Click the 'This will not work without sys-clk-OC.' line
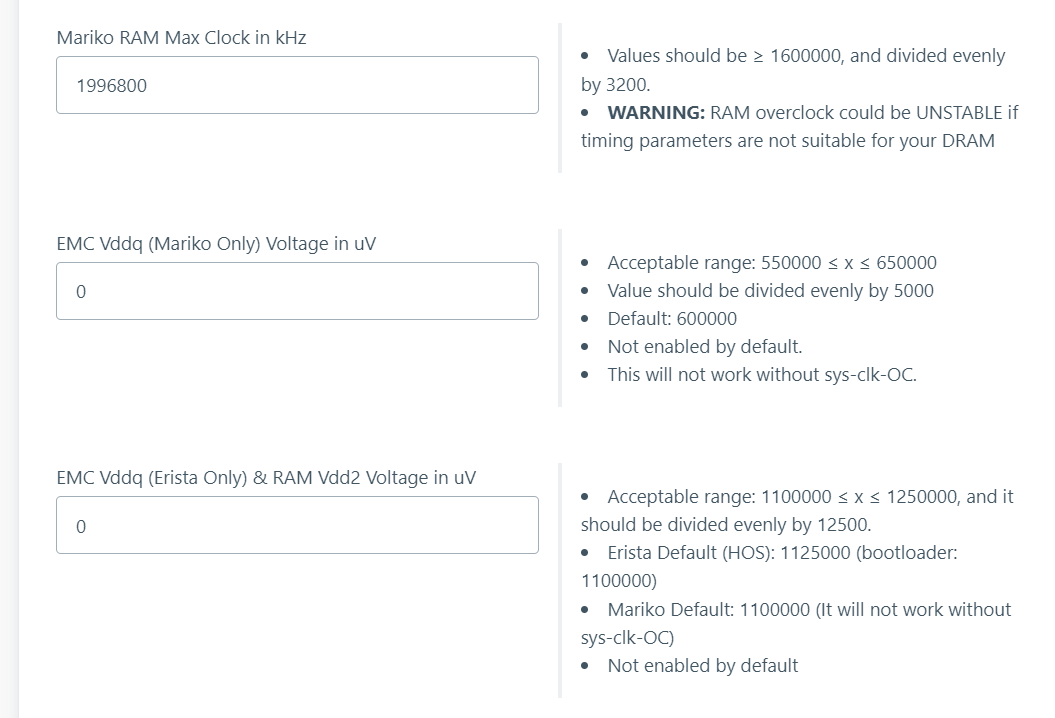Image resolution: width=1055 pixels, height=718 pixels. 762,375
